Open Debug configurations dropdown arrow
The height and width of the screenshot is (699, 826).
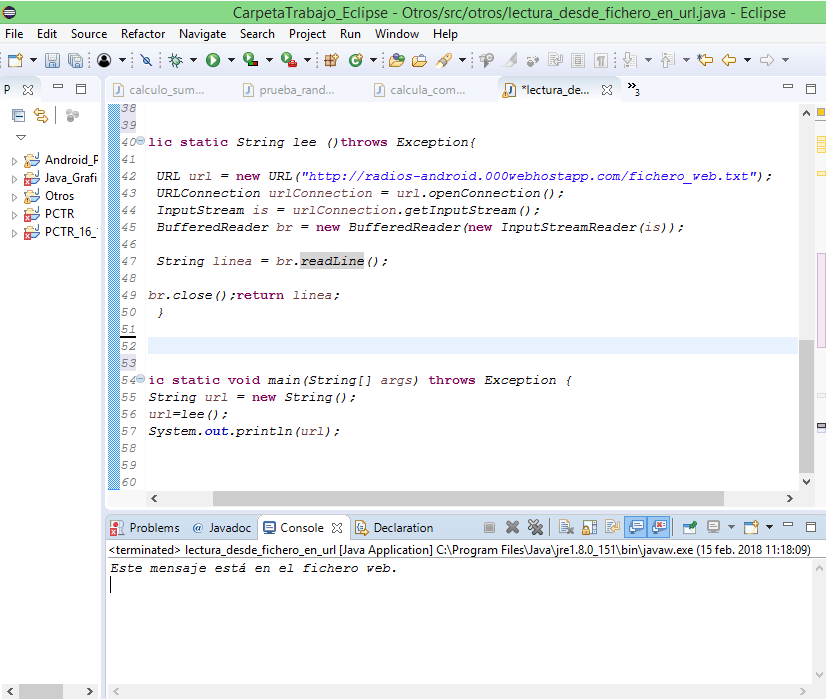[x=193, y=60]
